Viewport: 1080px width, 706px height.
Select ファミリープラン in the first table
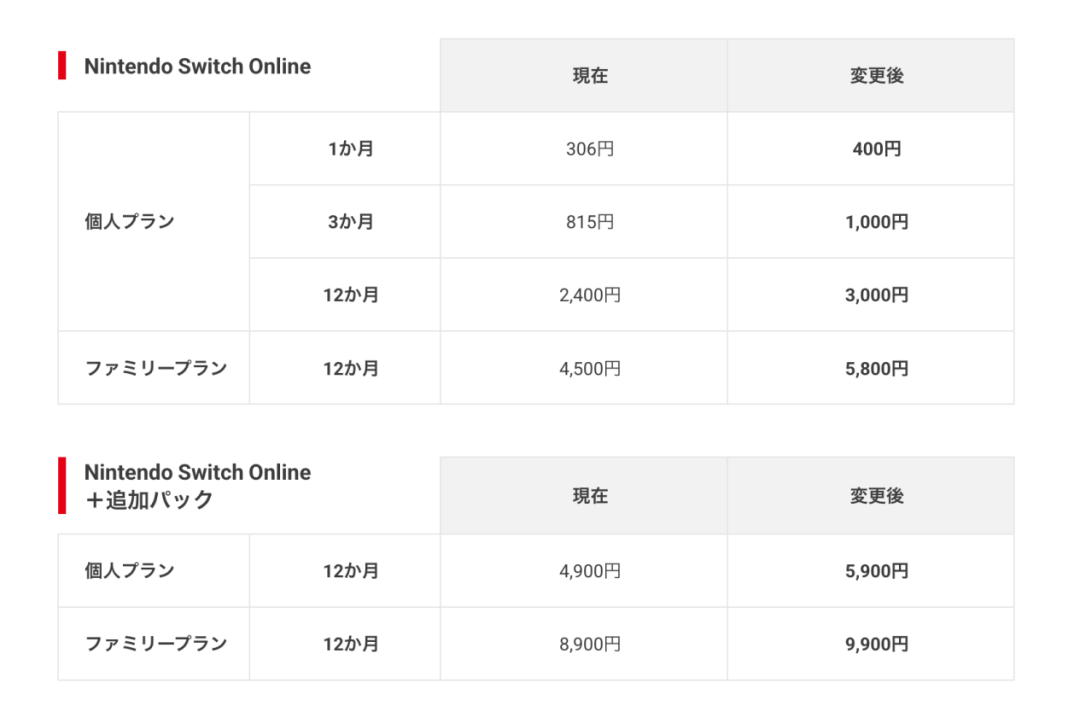(x=156, y=368)
